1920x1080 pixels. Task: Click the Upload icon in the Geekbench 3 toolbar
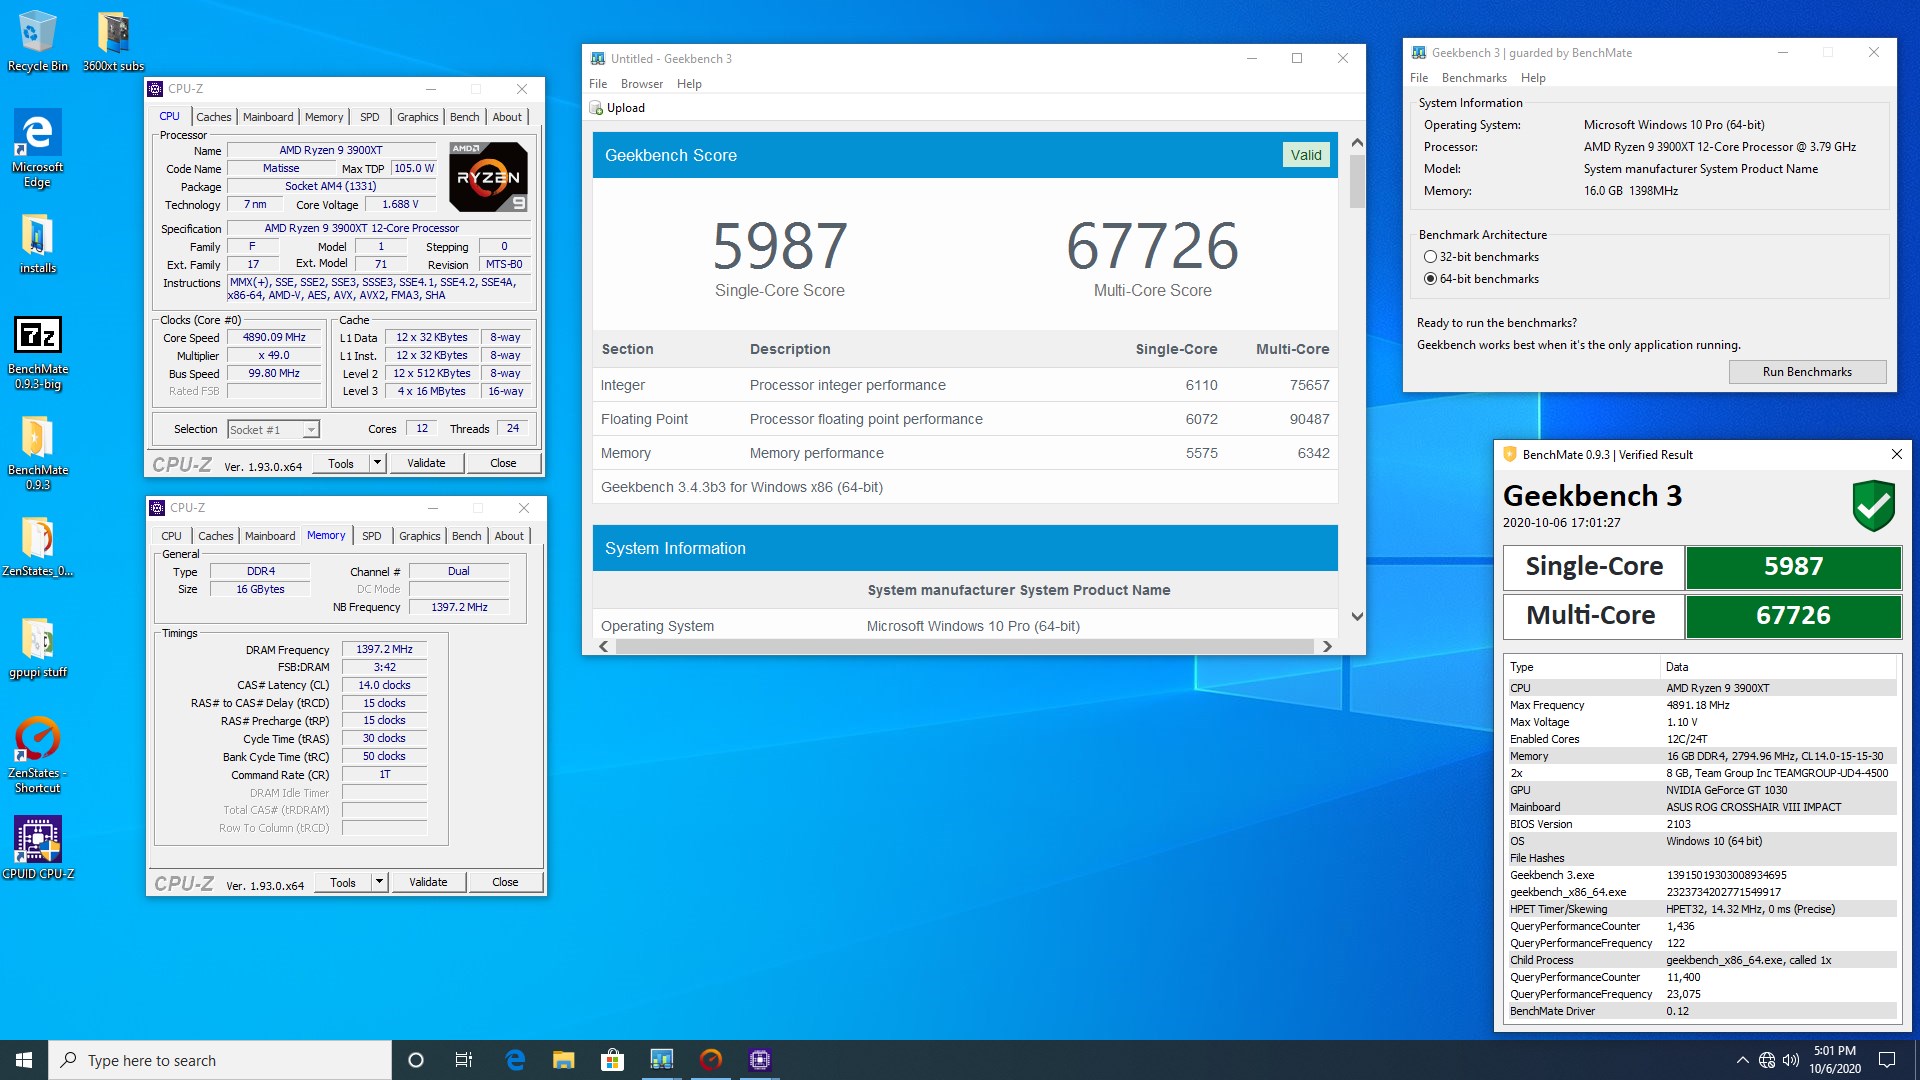click(597, 108)
